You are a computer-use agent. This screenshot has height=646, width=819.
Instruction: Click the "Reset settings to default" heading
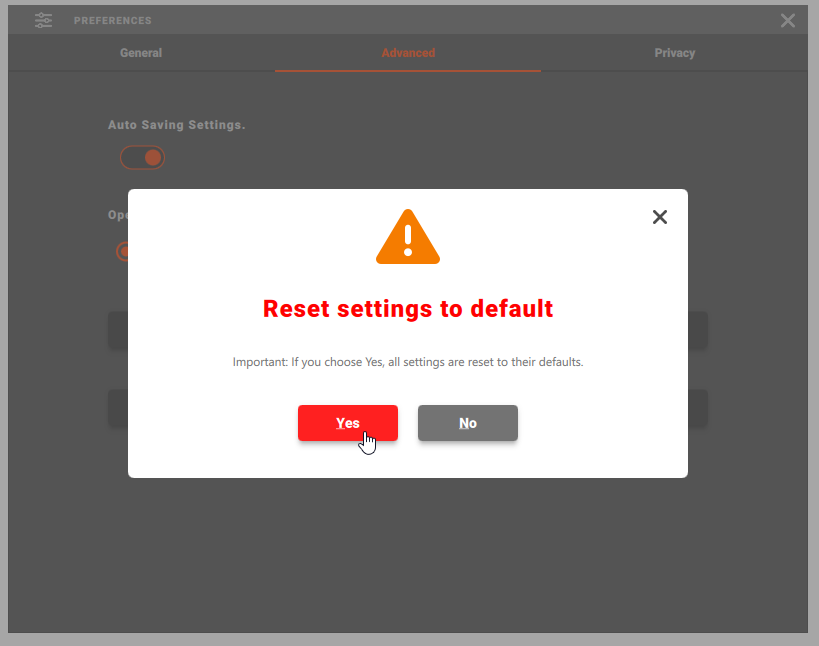pyautogui.click(x=408, y=309)
